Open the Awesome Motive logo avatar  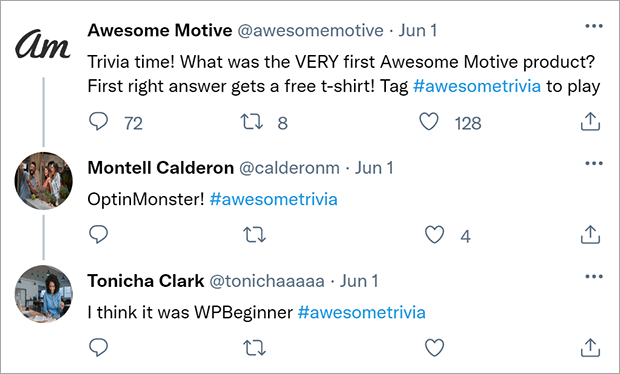point(43,44)
